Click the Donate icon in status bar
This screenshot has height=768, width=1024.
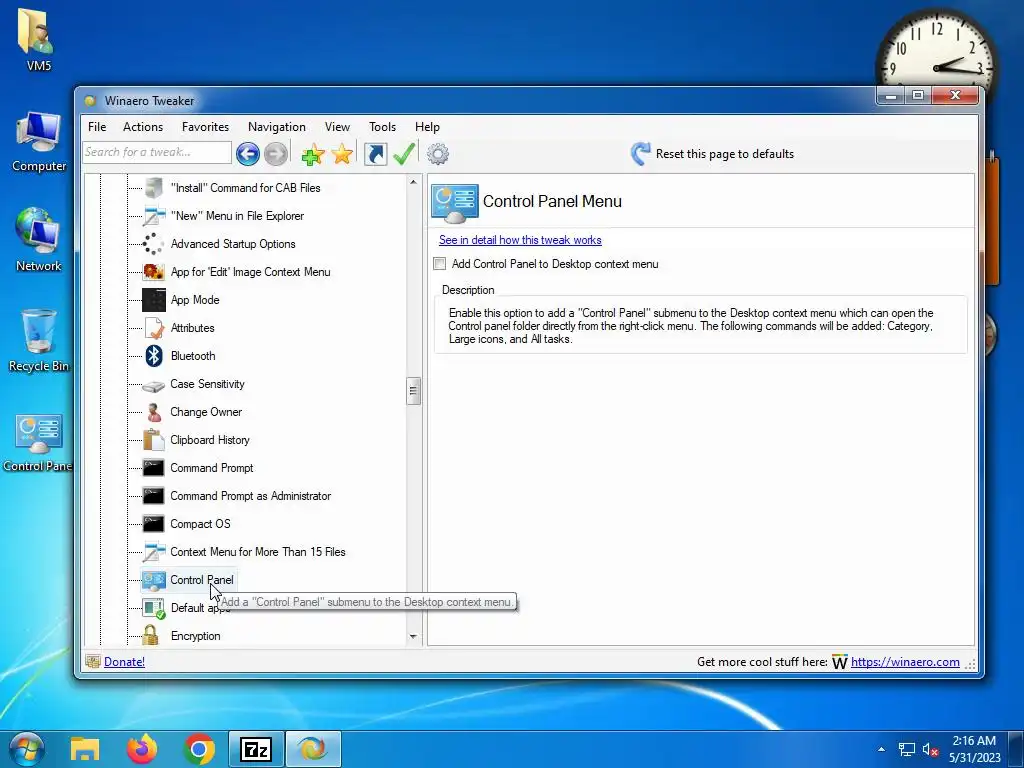93,662
